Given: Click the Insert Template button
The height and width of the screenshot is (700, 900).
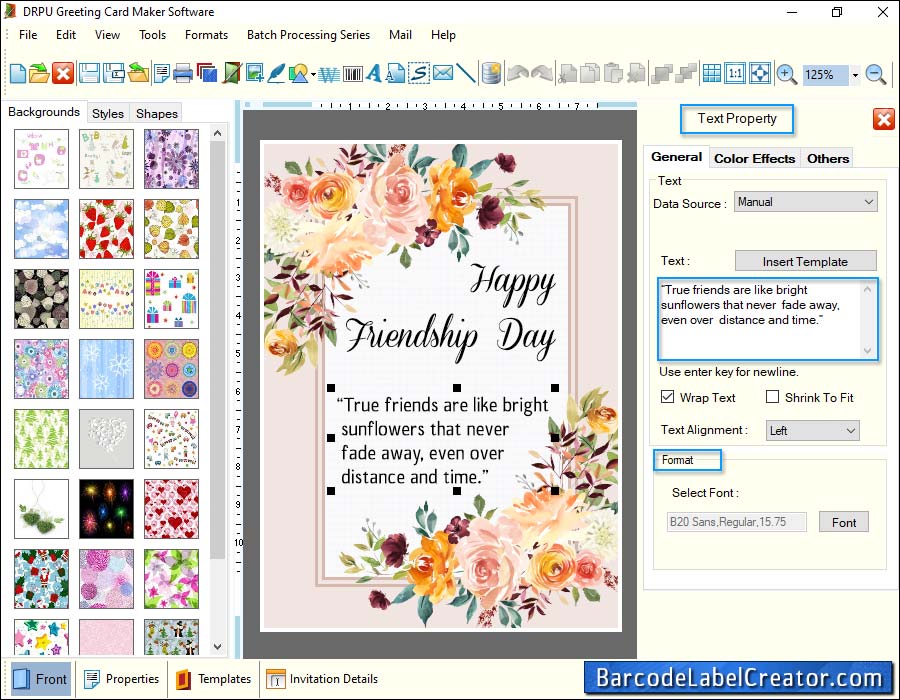Looking at the screenshot, I should pyautogui.click(x=805, y=261).
